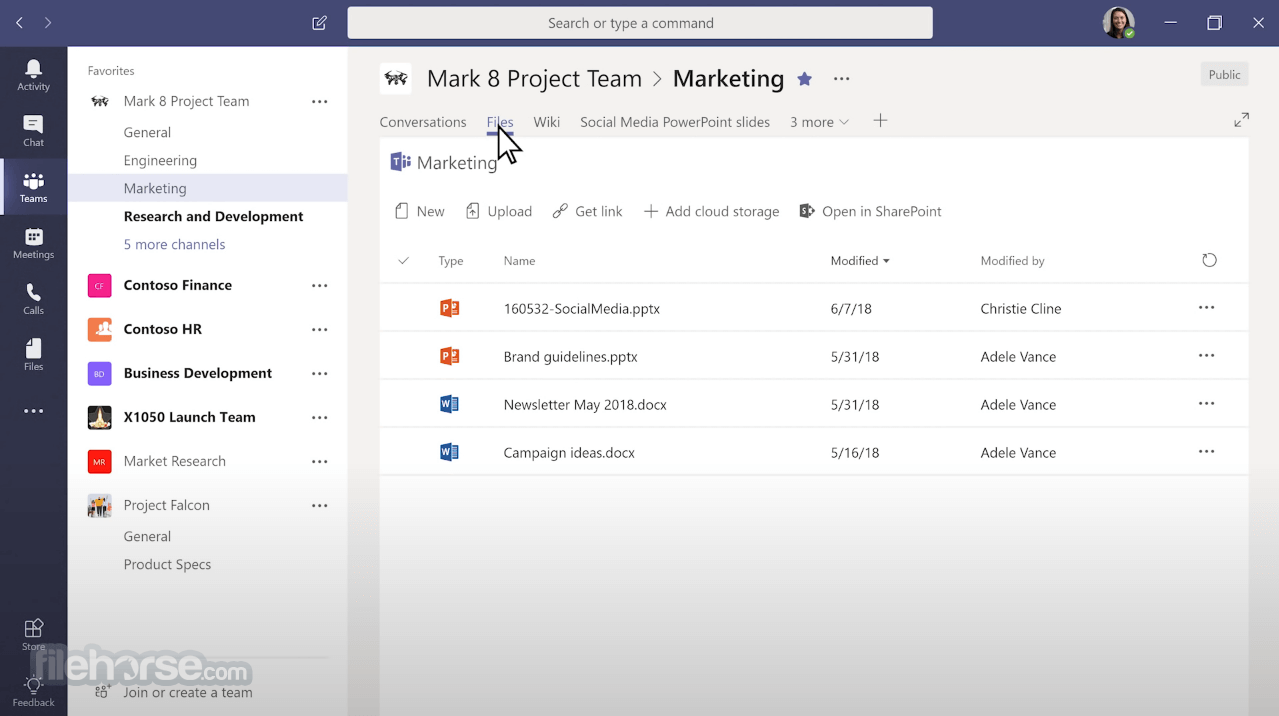Open Mark 8 Project Team options ellipsis

[319, 101]
